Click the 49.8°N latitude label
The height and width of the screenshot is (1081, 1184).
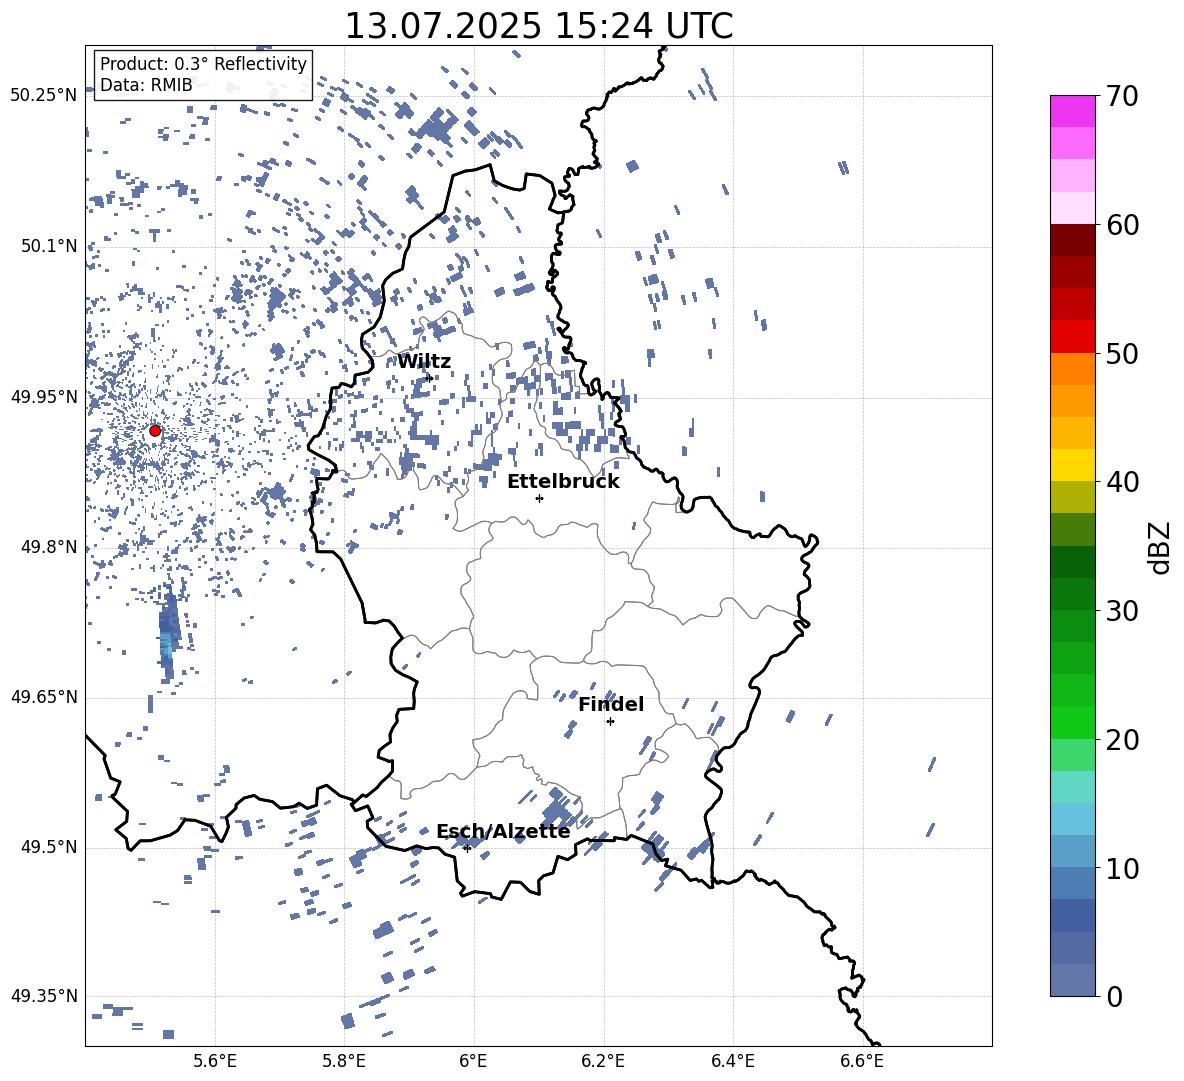[49, 547]
